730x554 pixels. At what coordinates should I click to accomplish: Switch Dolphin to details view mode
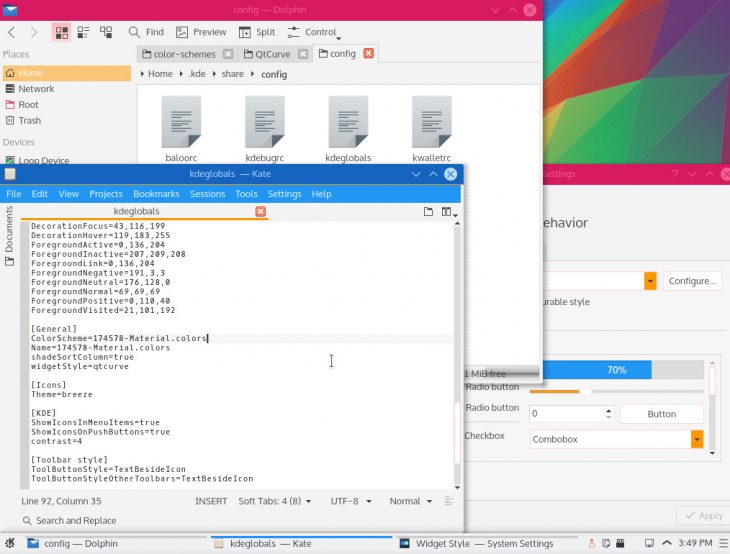(106, 32)
